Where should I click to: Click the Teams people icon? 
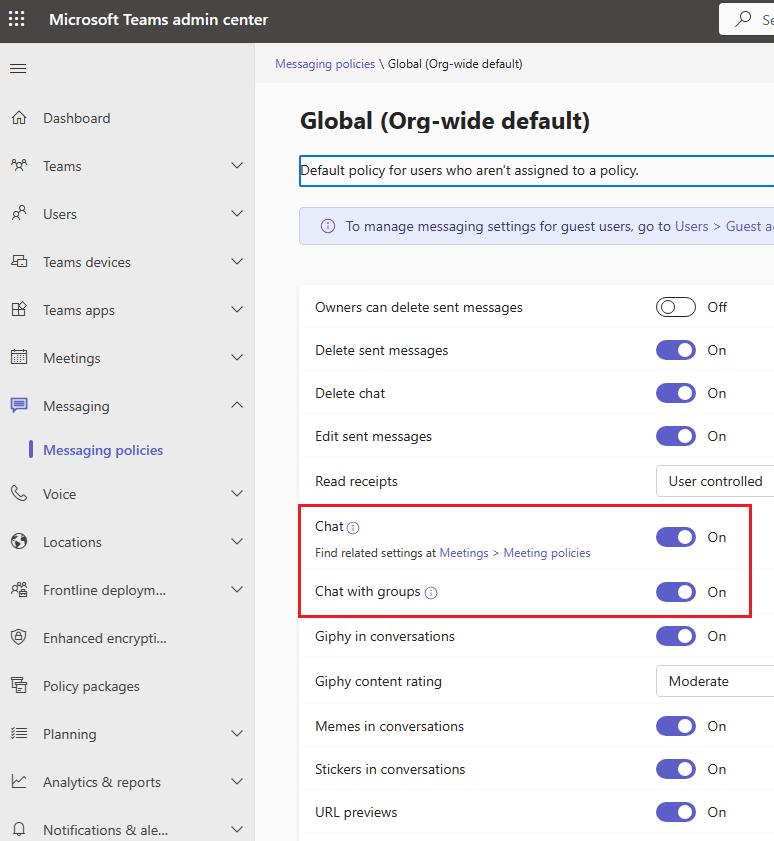(x=19, y=165)
